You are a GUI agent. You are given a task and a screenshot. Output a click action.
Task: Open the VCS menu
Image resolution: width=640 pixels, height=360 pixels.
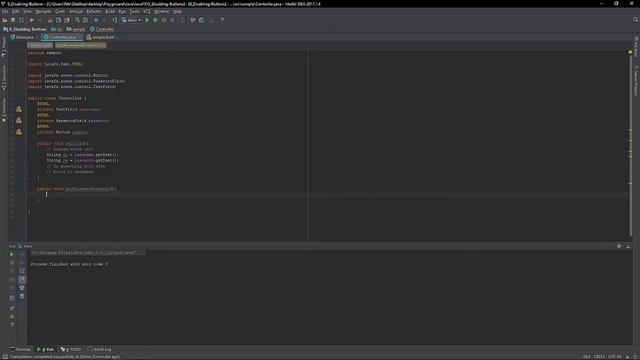point(147,11)
